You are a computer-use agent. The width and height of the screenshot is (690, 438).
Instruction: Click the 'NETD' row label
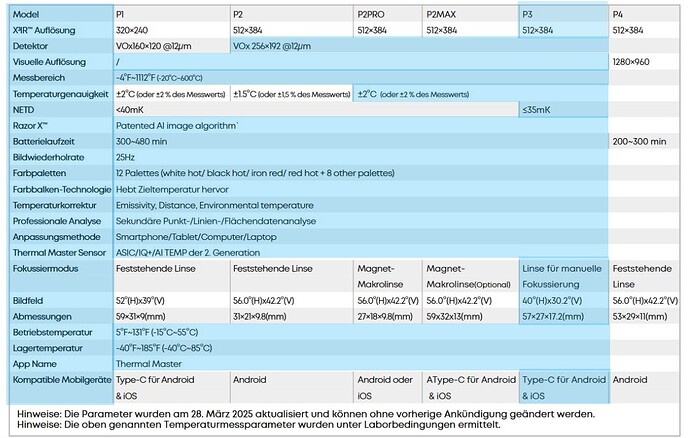pyautogui.click(x=23, y=110)
